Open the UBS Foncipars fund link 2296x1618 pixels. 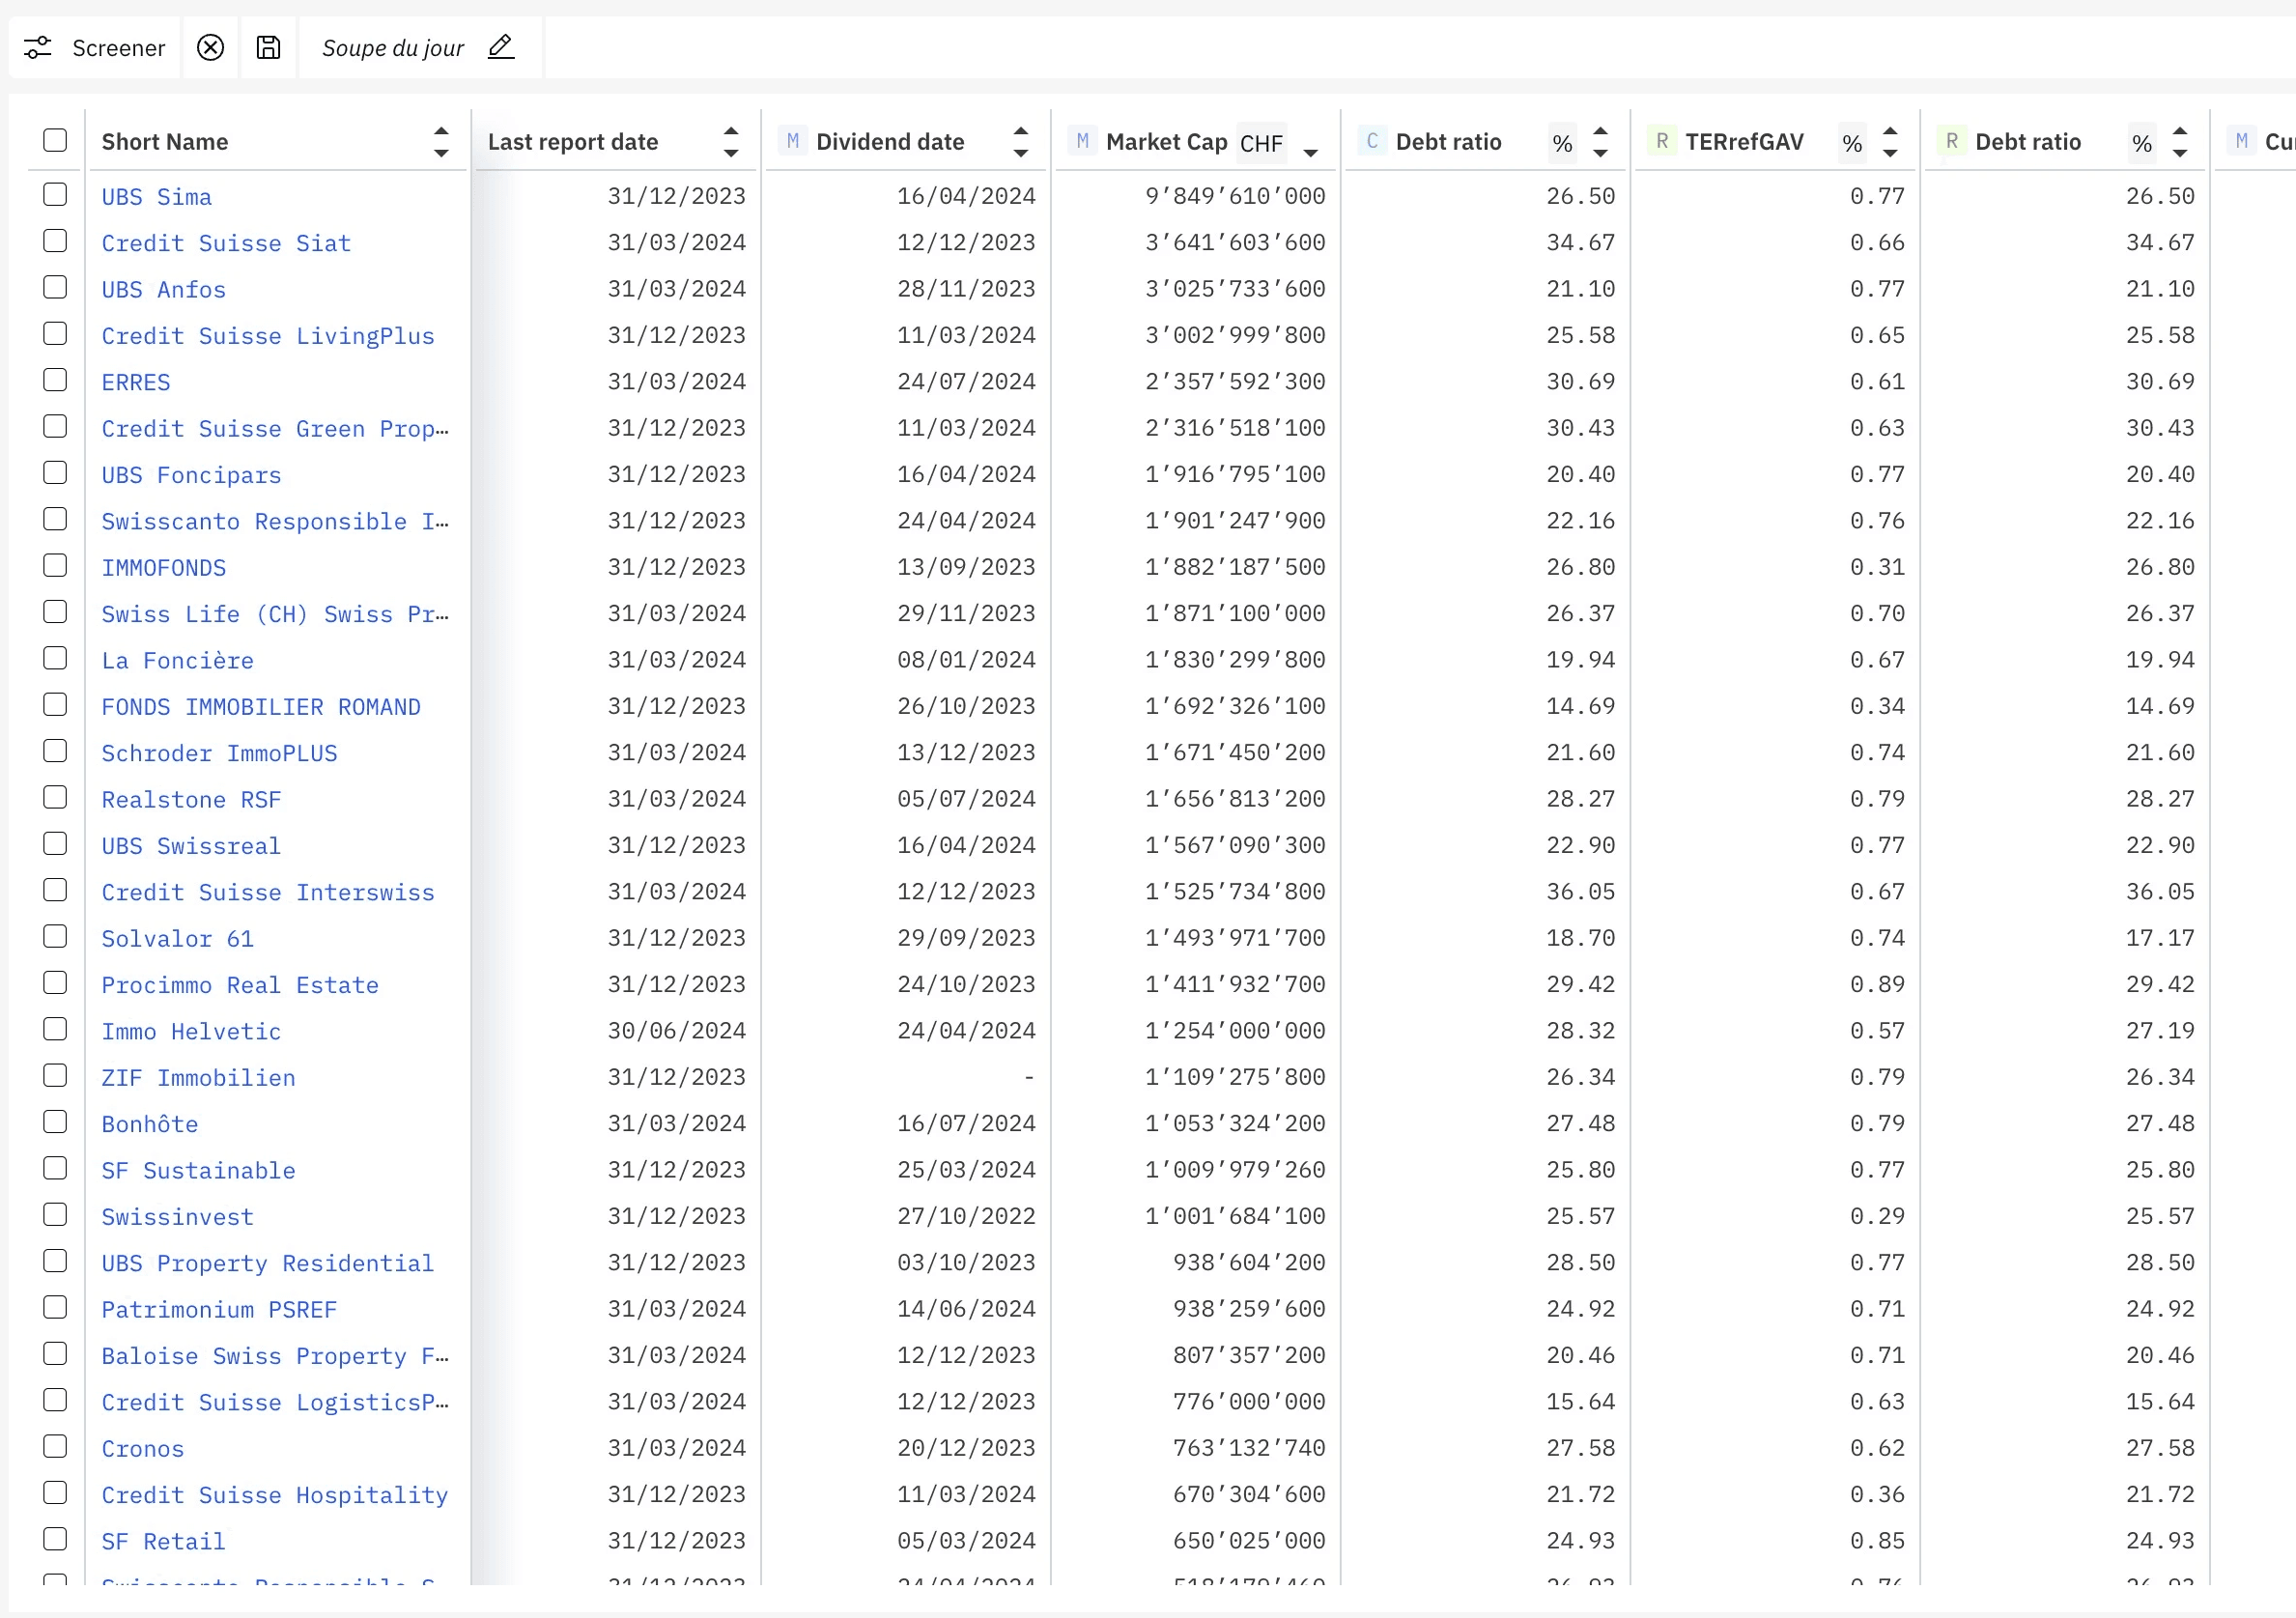pos(192,475)
